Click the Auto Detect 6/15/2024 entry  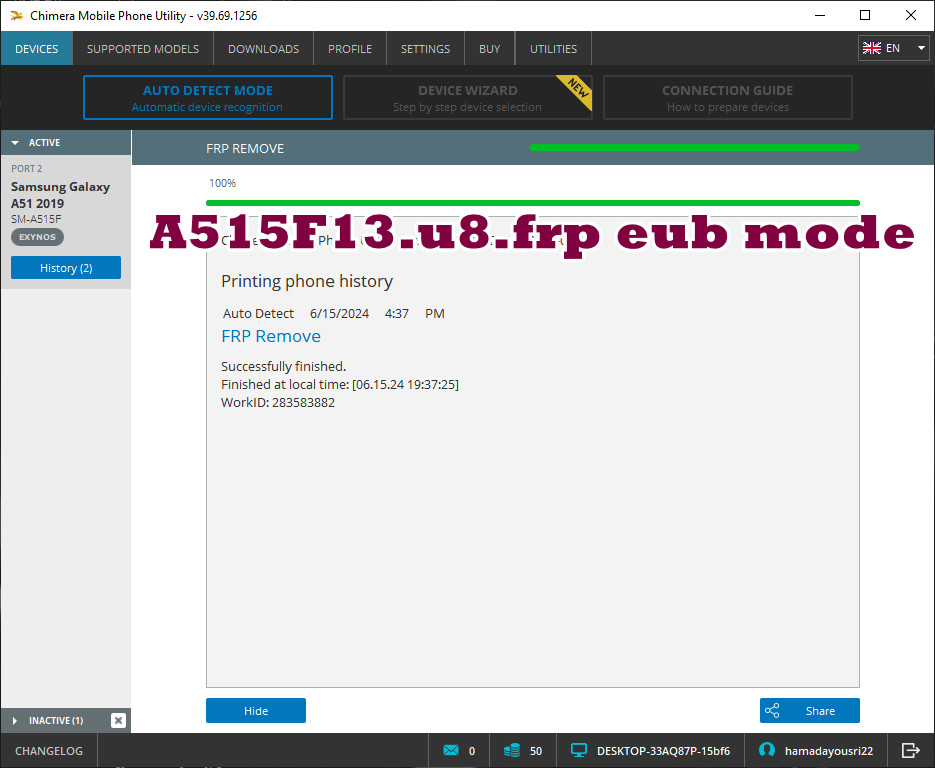tap(334, 314)
